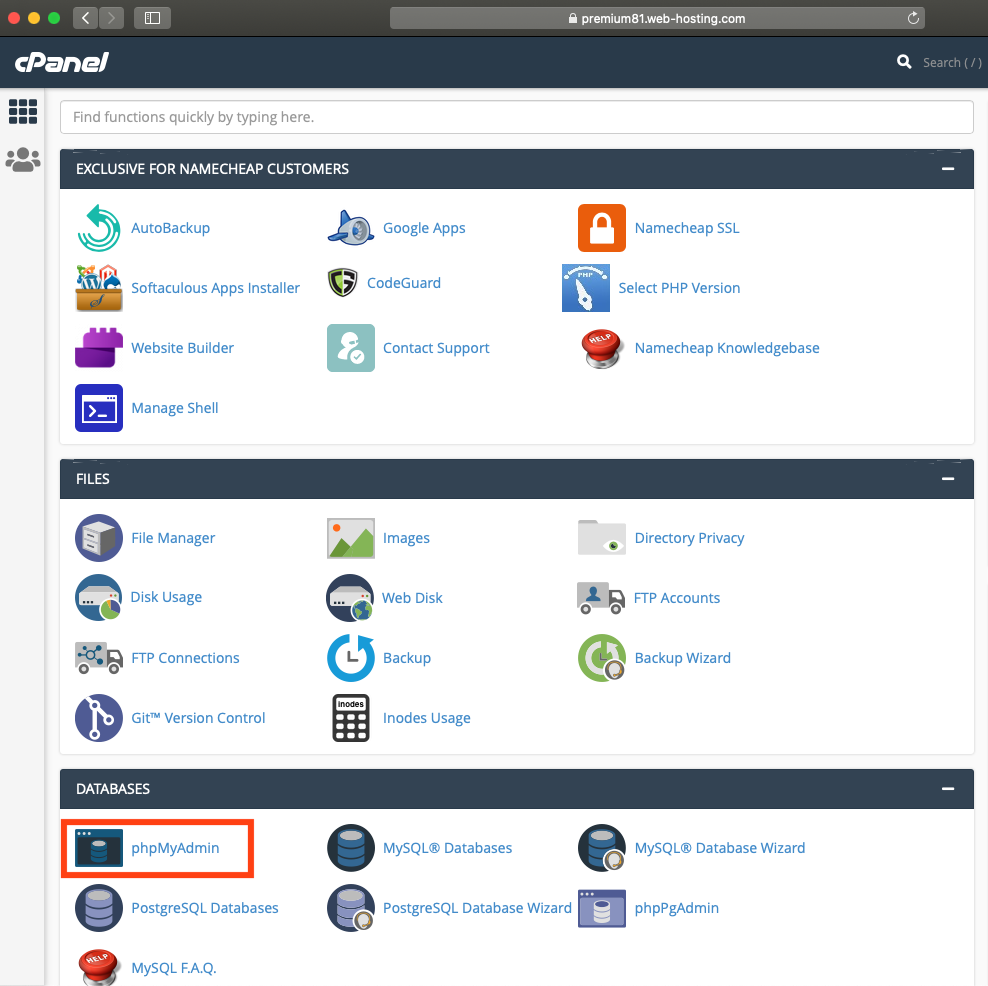
Task: Click the Website Builder purple block icon
Action: (x=99, y=348)
